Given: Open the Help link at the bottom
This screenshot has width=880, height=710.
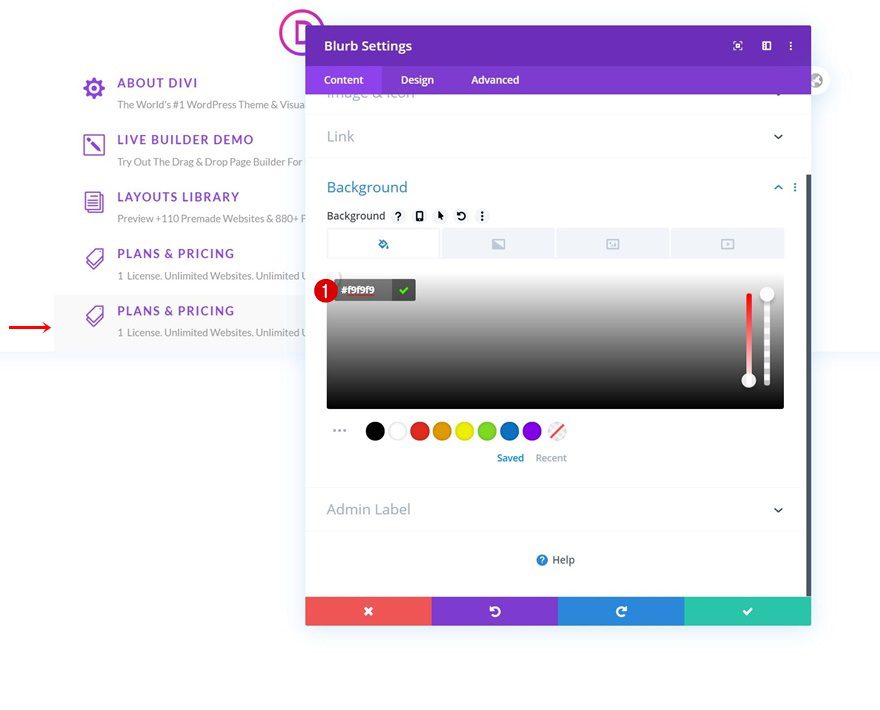Looking at the screenshot, I should 555,560.
